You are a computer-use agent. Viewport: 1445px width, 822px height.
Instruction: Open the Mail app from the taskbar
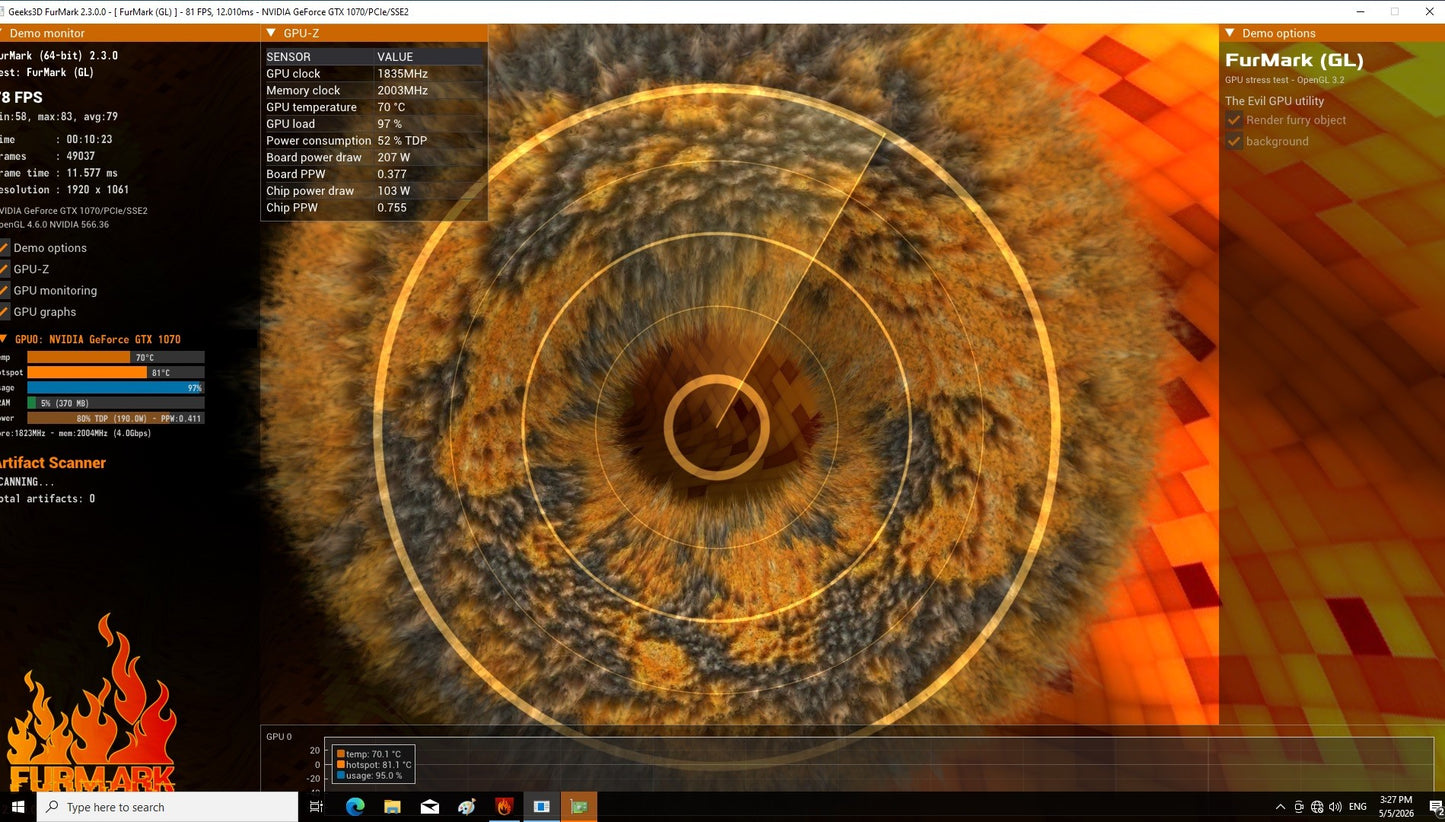pos(430,807)
